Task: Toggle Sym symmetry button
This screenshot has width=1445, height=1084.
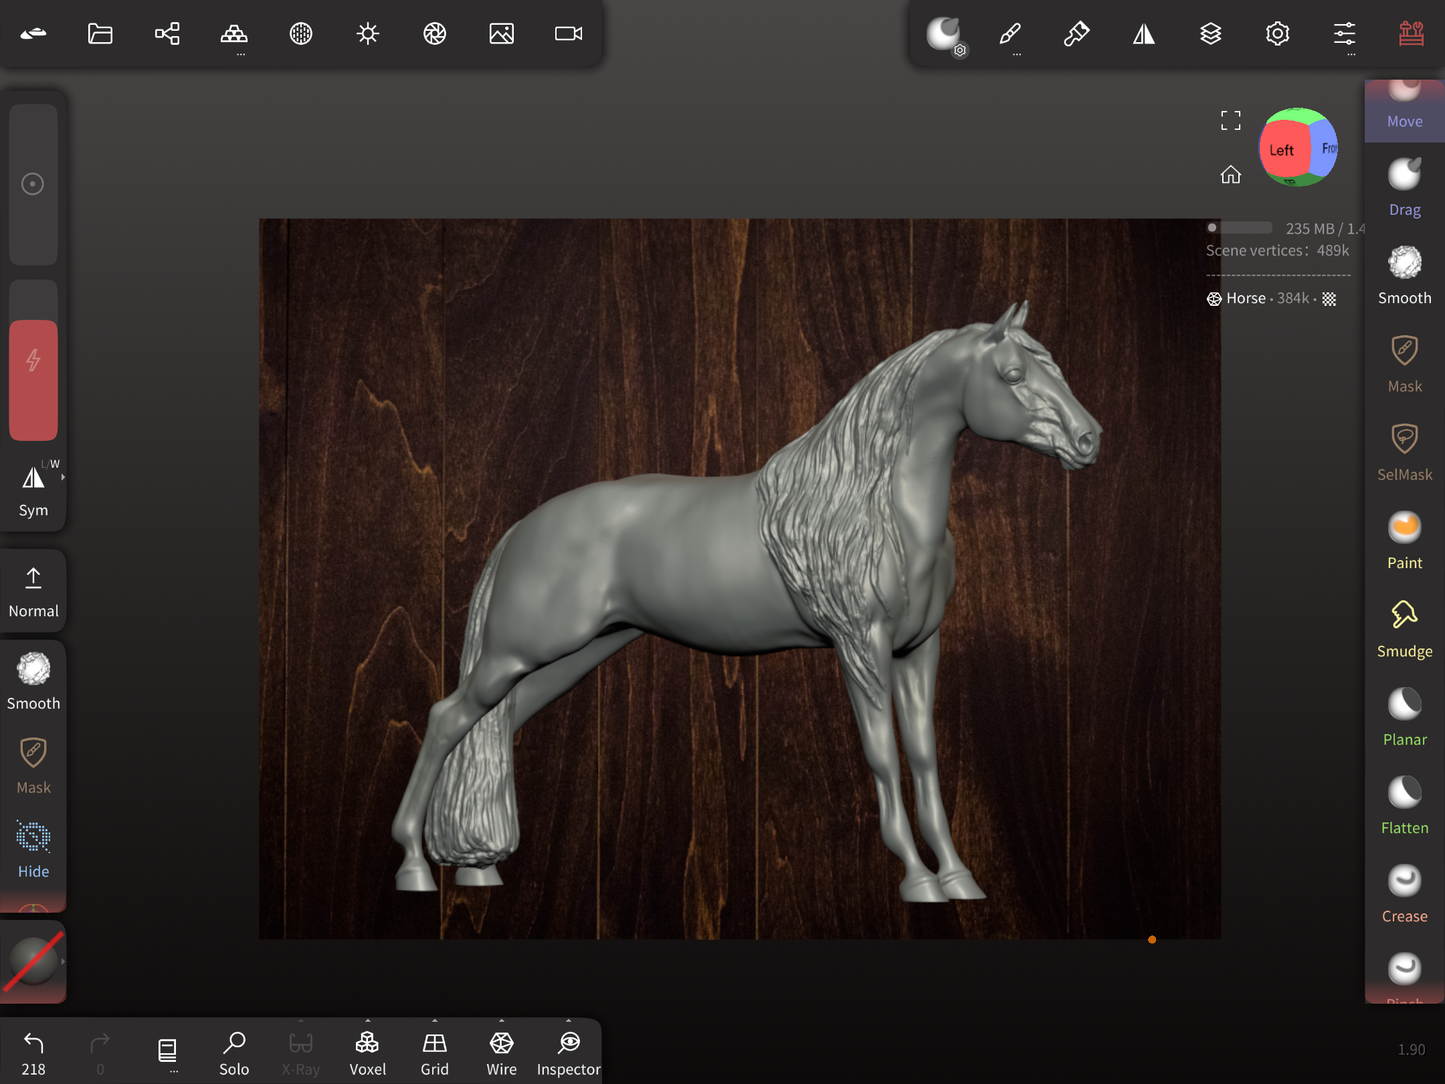Action: (x=33, y=490)
